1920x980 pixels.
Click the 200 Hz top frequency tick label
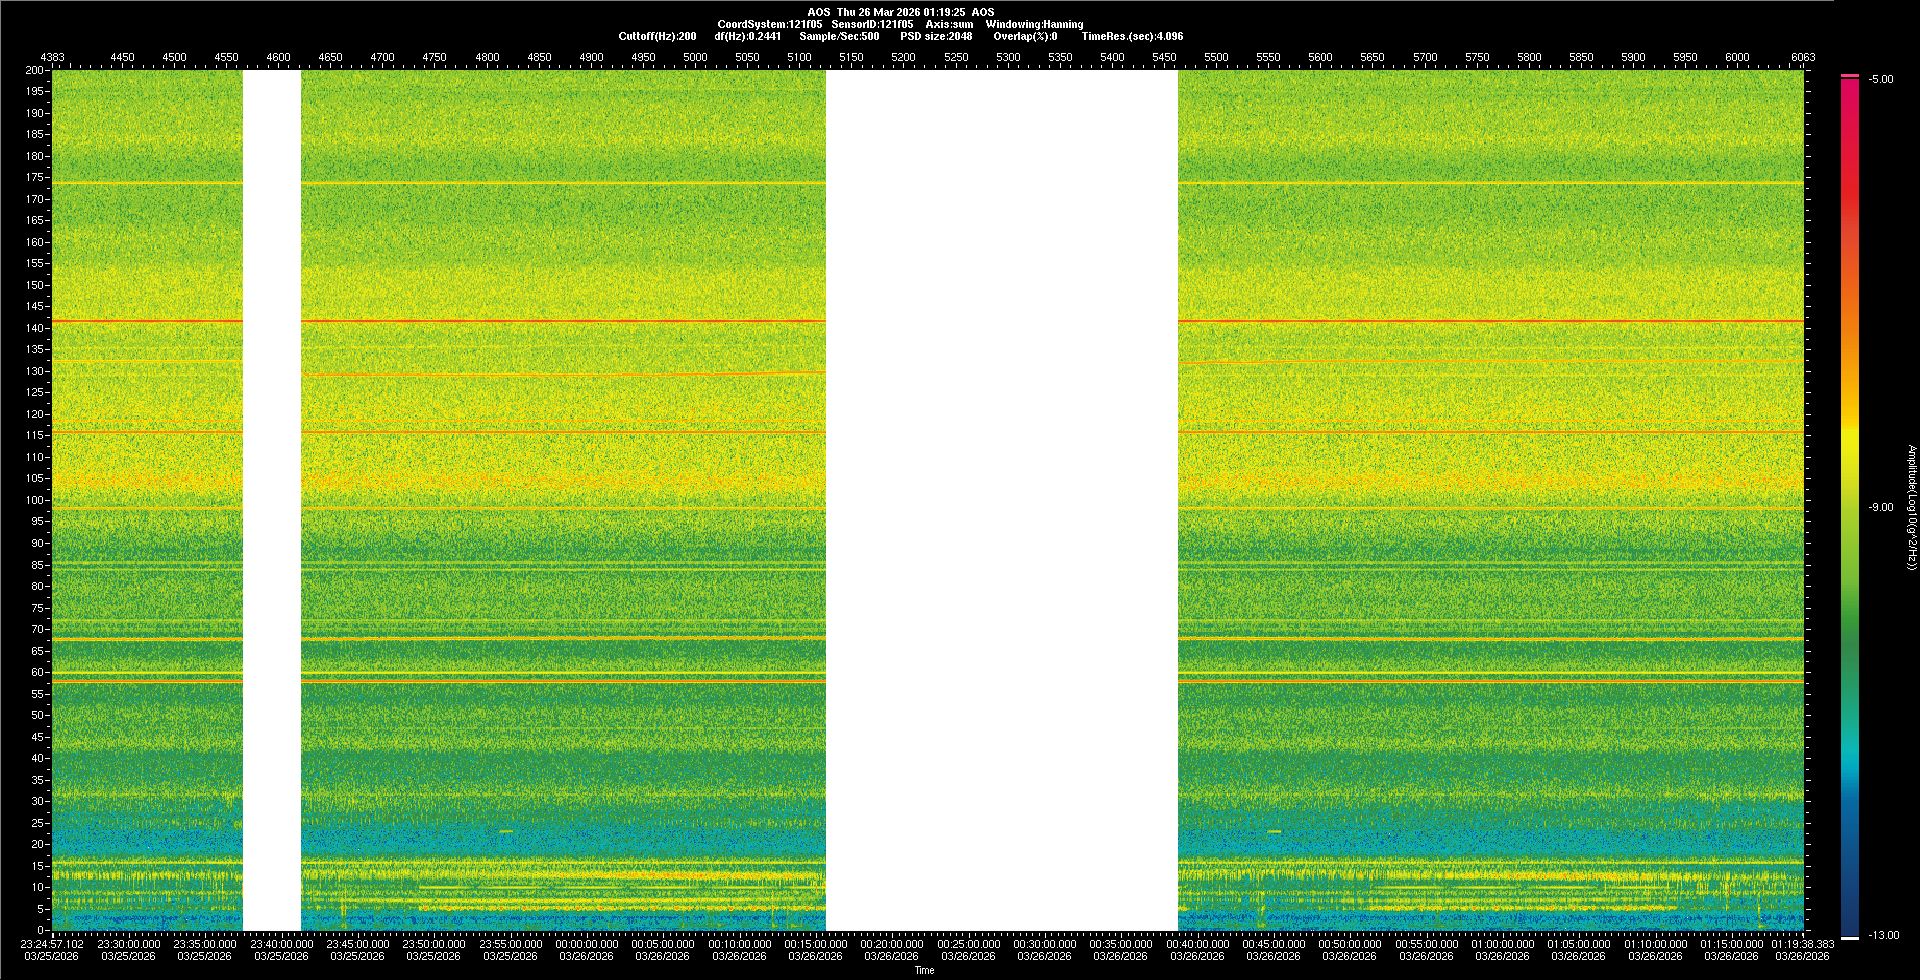coord(34,70)
